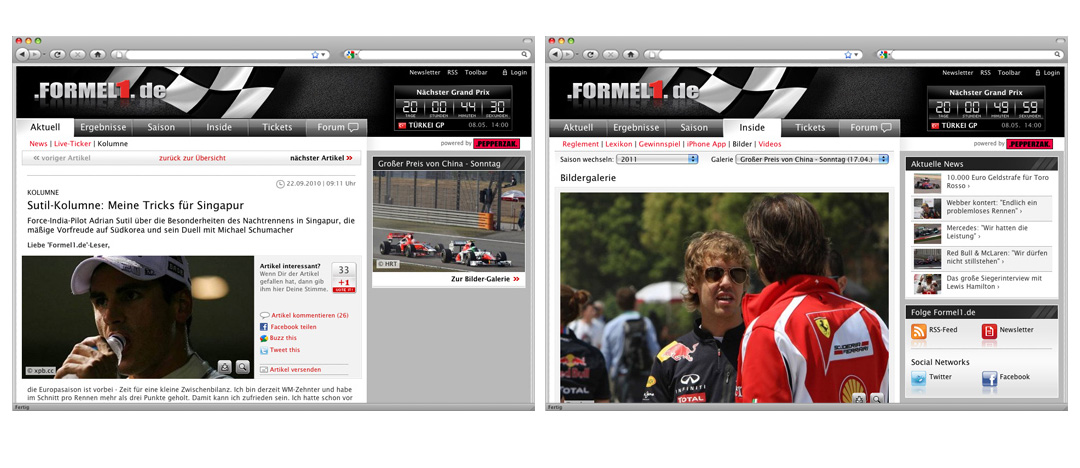Click RSS header link in left window
This screenshot has width=1080, height=468.
pyautogui.click(x=453, y=72)
